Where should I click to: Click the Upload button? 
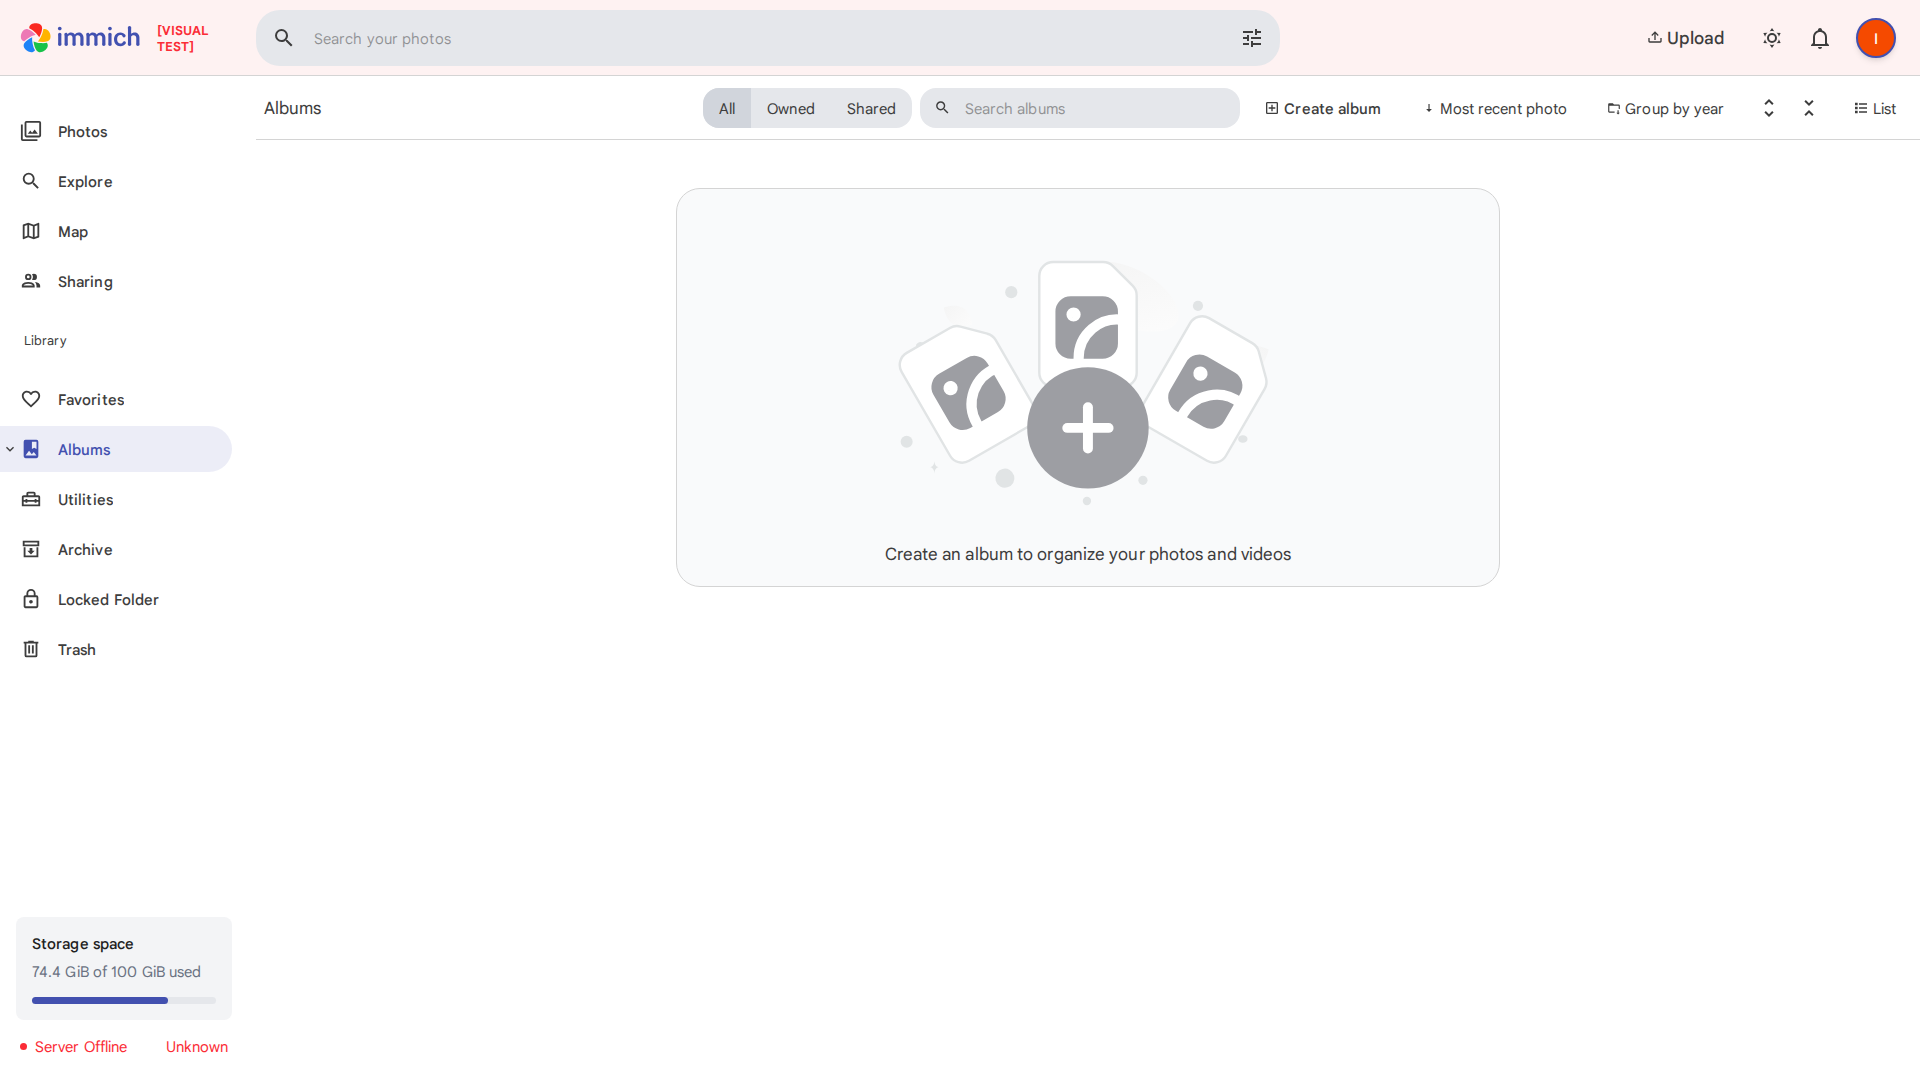[x=1686, y=38]
